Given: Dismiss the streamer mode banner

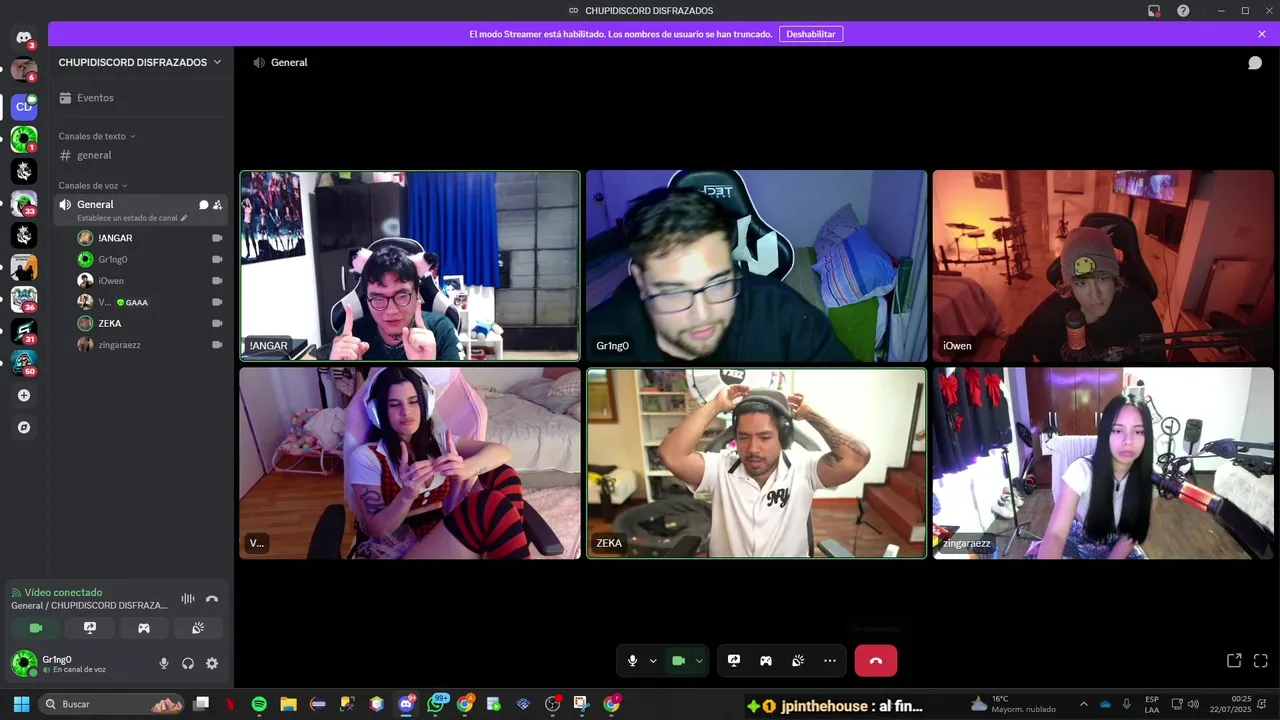Looking at the screenshot, I should (1262, 34).
